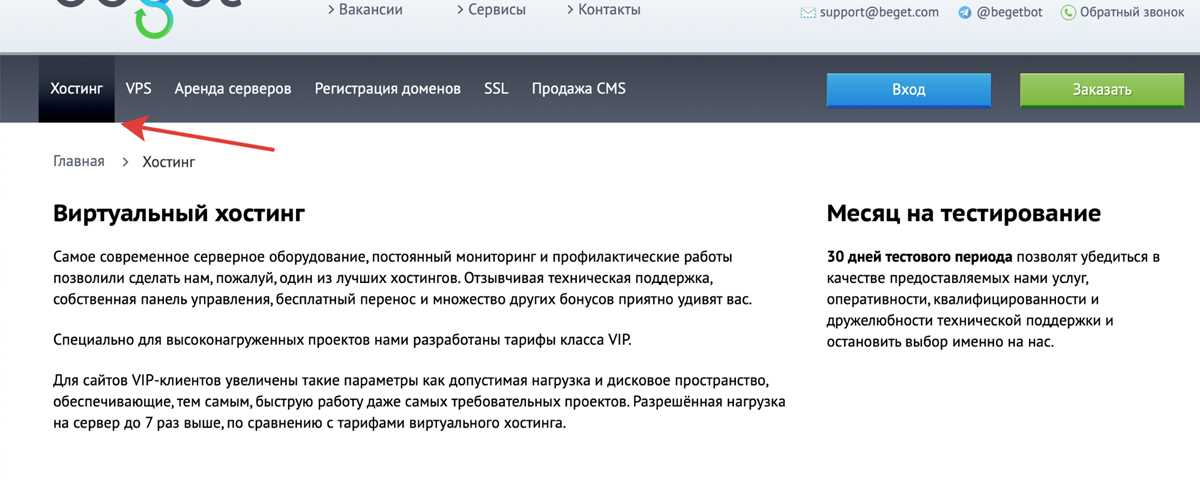Click the green Заказать button

1102,90
